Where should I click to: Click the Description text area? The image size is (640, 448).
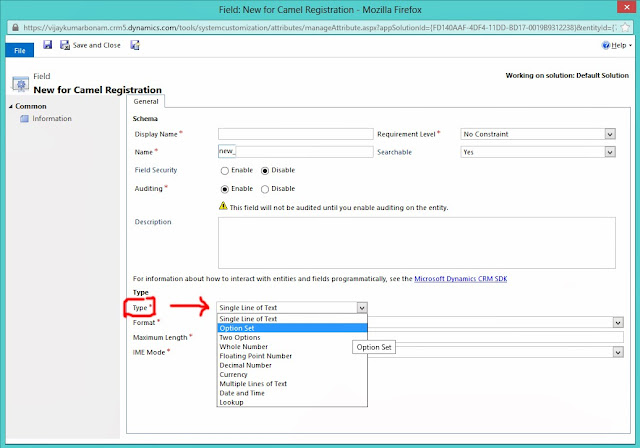point(417,243)
